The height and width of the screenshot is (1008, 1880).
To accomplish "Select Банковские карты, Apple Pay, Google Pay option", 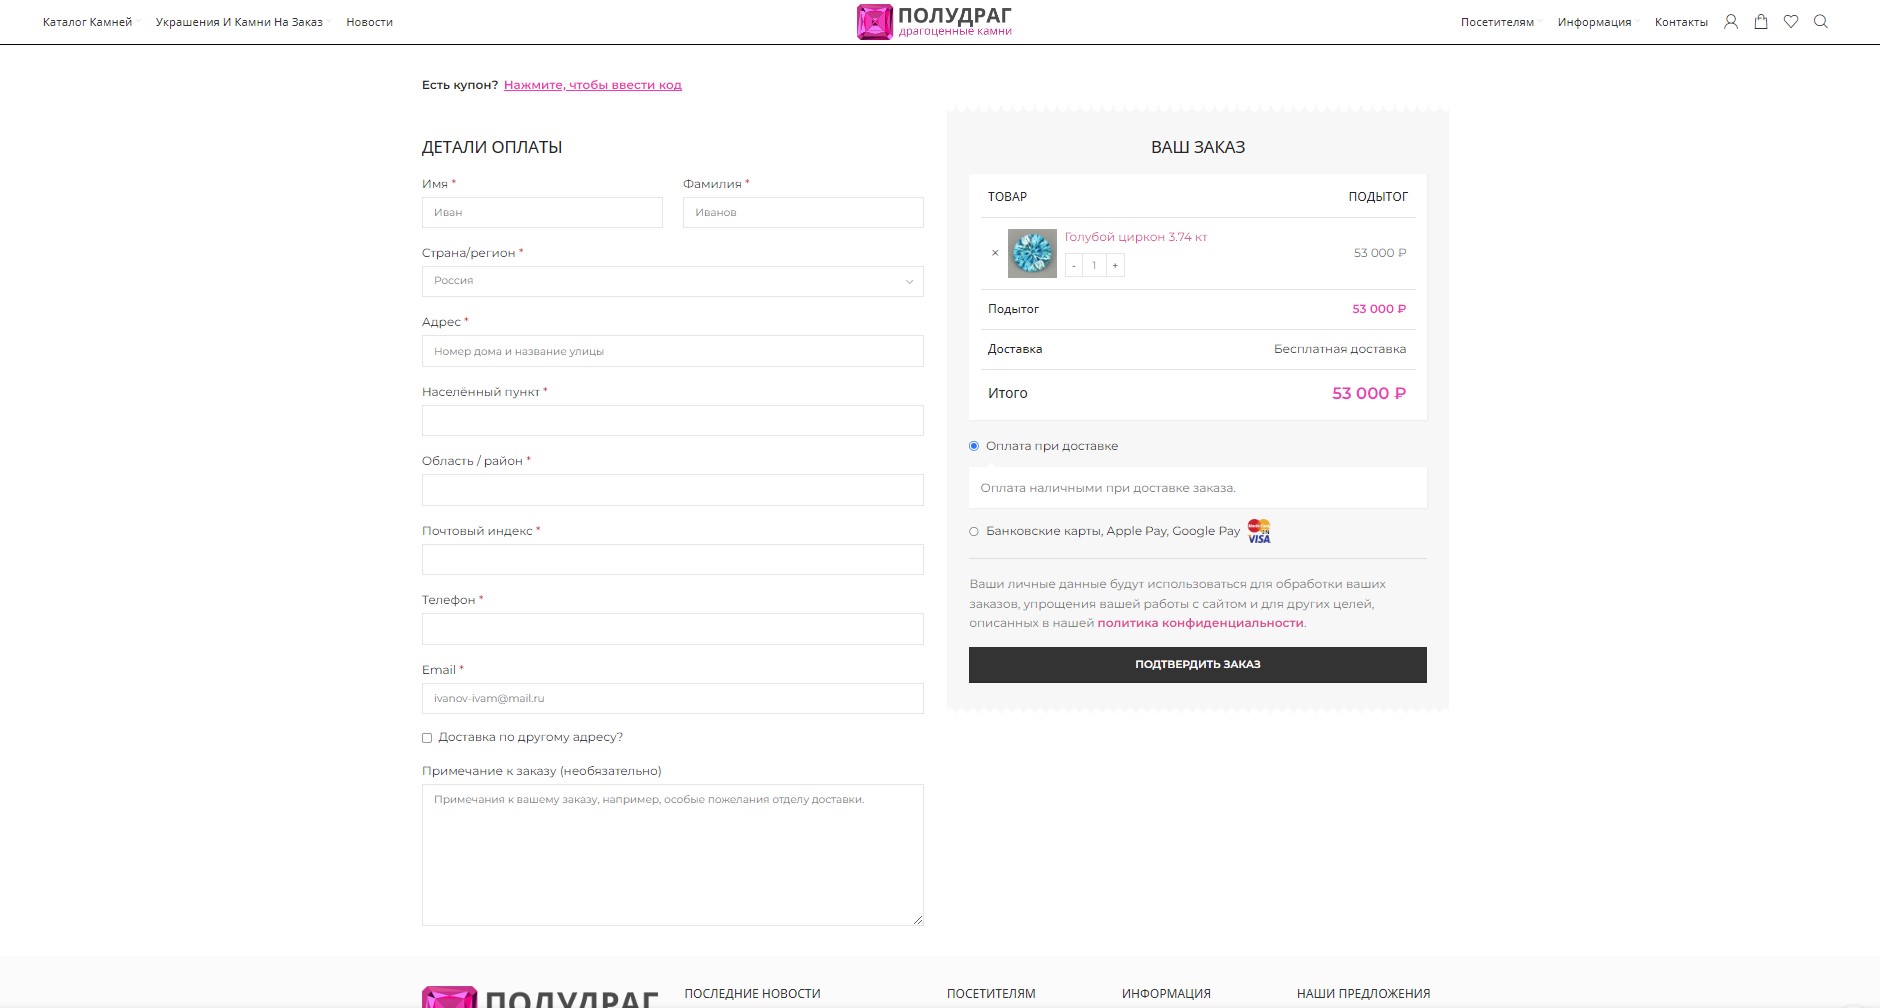I will [x=974, y=532].
